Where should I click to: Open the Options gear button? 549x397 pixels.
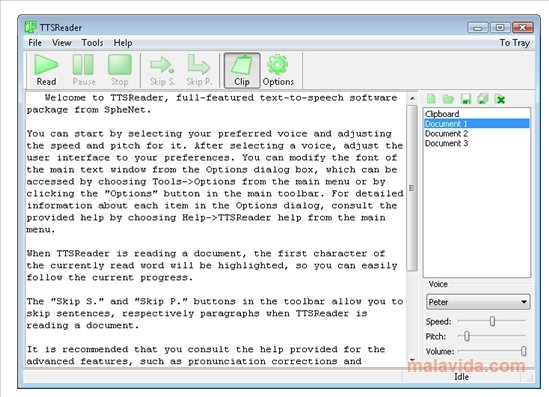(278, 70)
